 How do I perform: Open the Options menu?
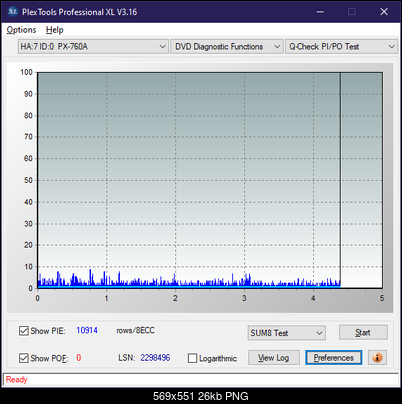[21, 30]
